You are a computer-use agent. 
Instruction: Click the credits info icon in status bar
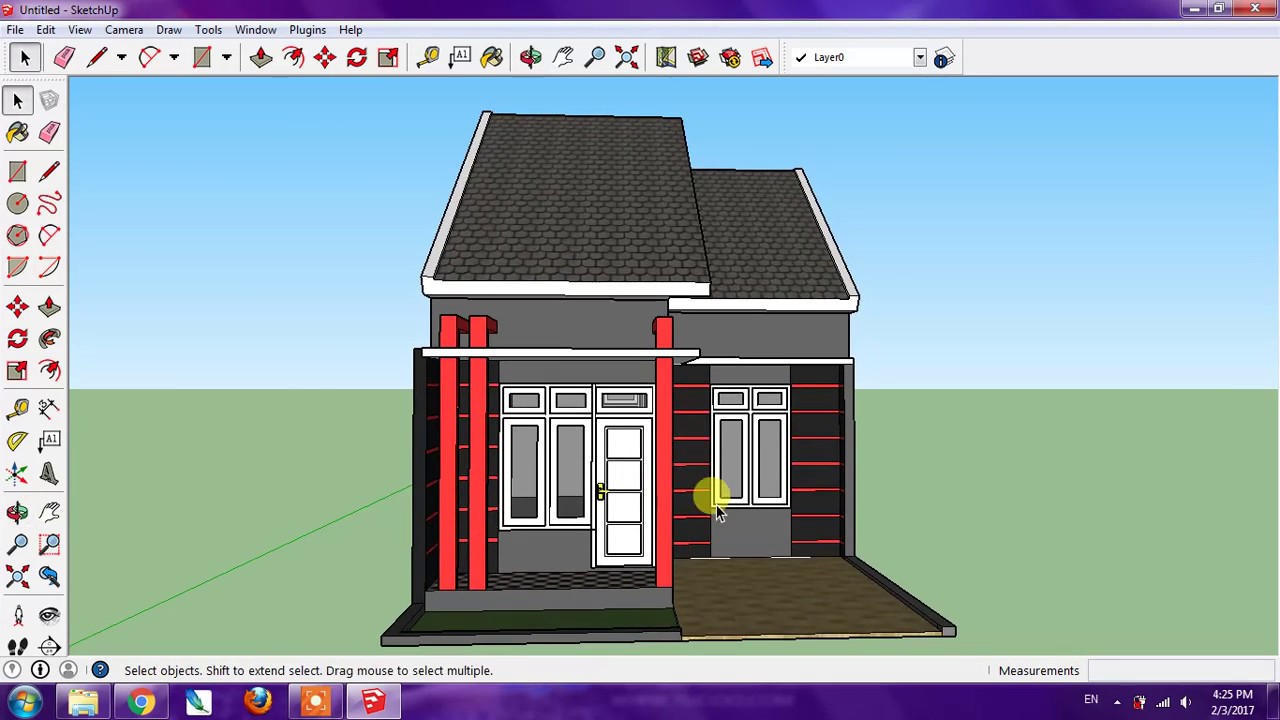(40, 670)
